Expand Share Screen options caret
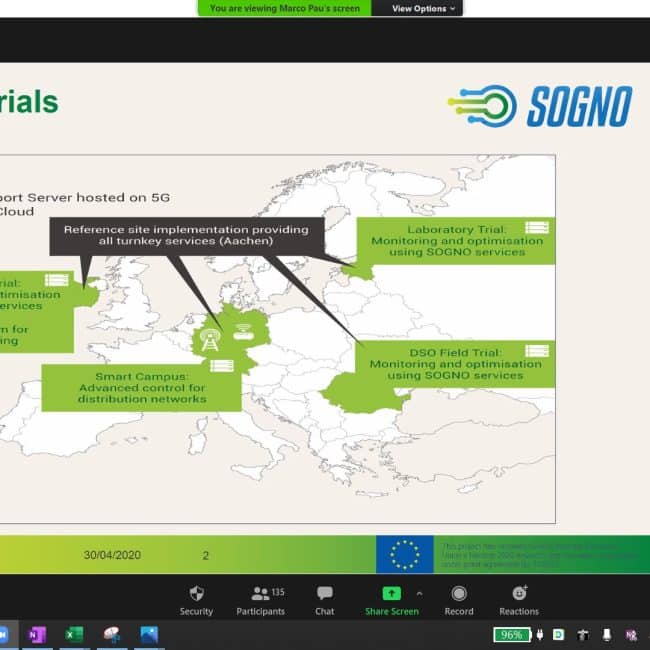This screenshot has width=650, height=650. click(x=419, y=594)
